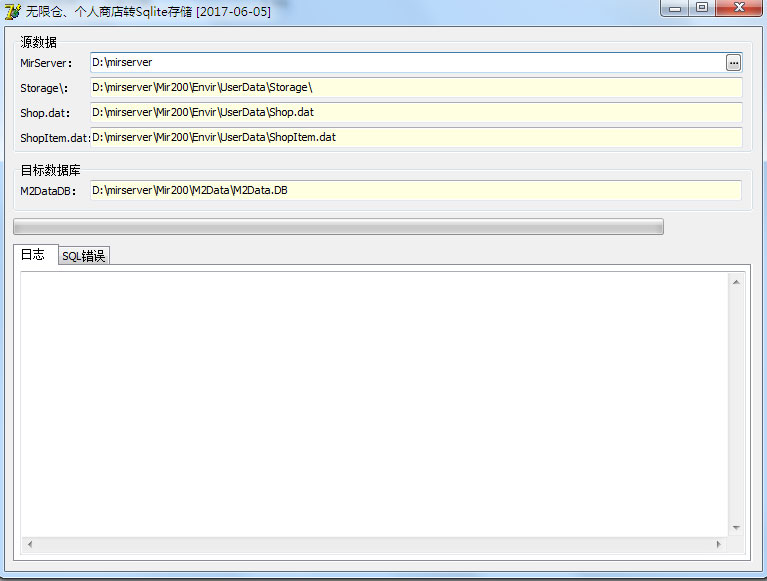This screenshot has width=767, height=581.
Task: Click the window title bar text
Action: (148, 12)
